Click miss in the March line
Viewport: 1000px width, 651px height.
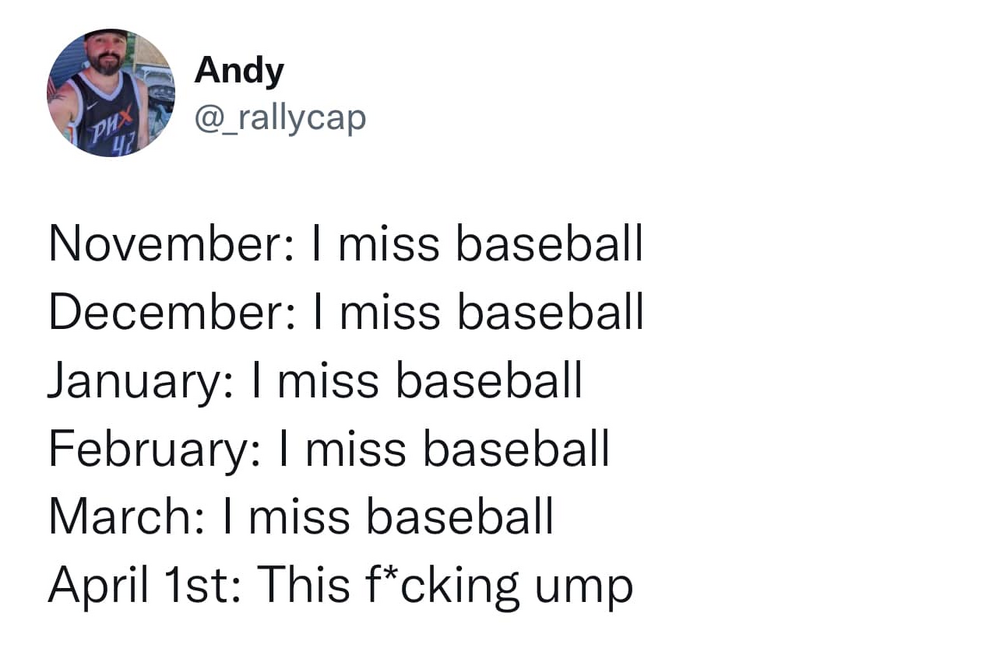click(x=299, y=517)
